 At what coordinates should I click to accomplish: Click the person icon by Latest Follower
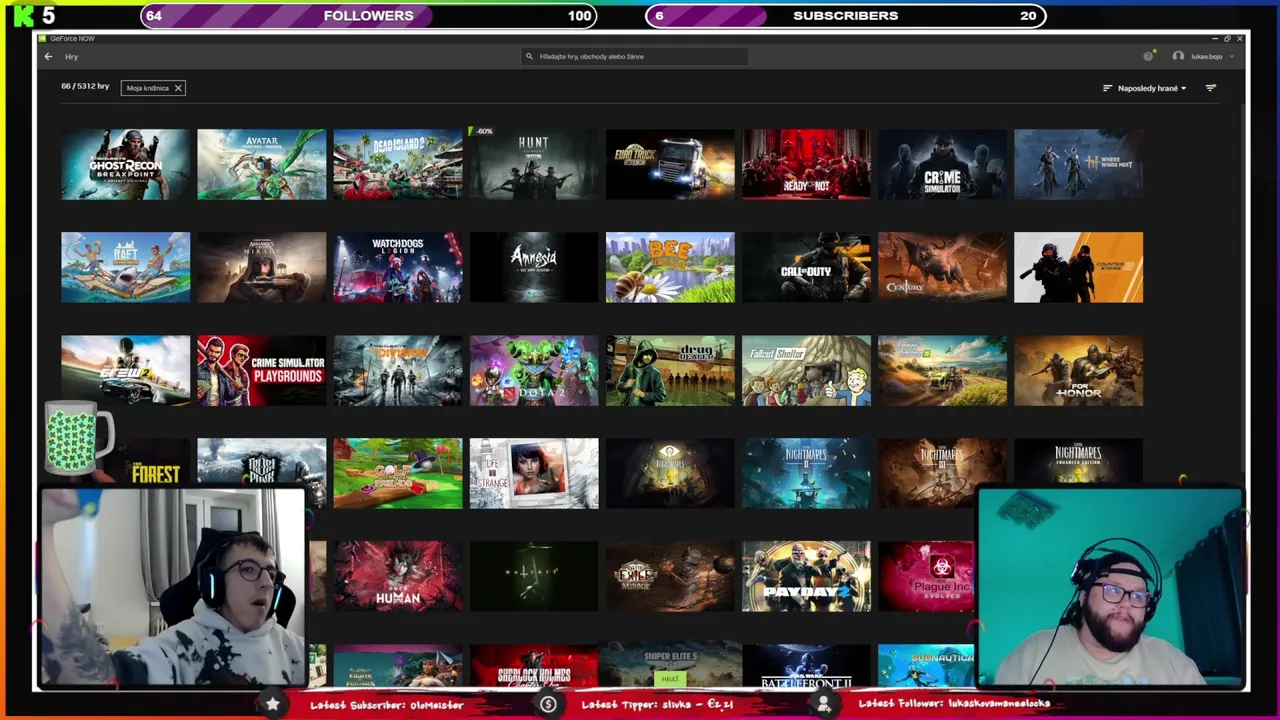coord(824,705)
